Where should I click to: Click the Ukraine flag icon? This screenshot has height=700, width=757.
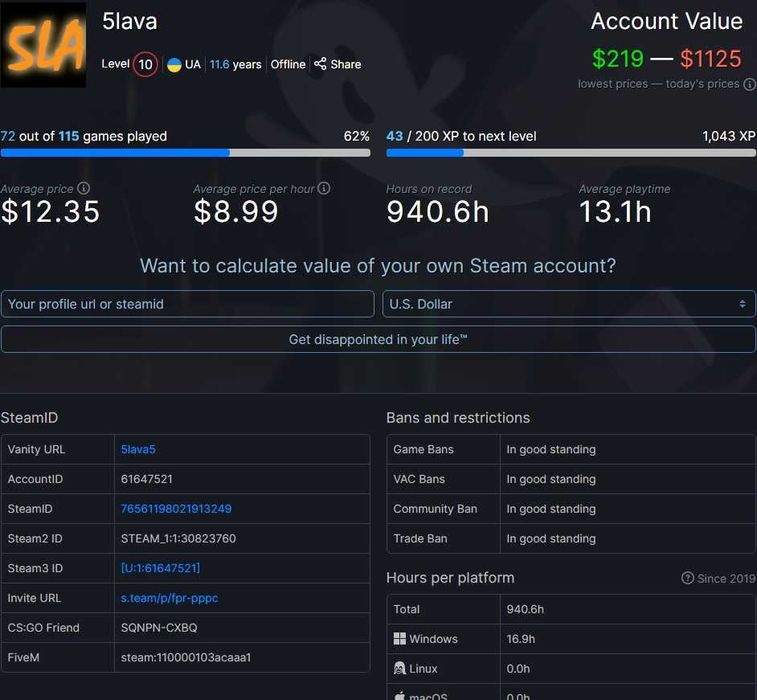(174, 65)
